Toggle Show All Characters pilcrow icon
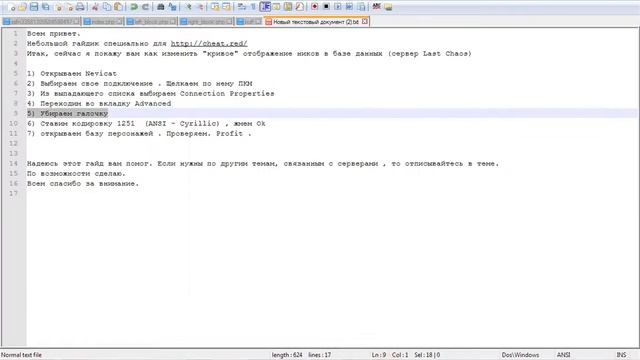The image size is (640, 360). click(253, 7)
